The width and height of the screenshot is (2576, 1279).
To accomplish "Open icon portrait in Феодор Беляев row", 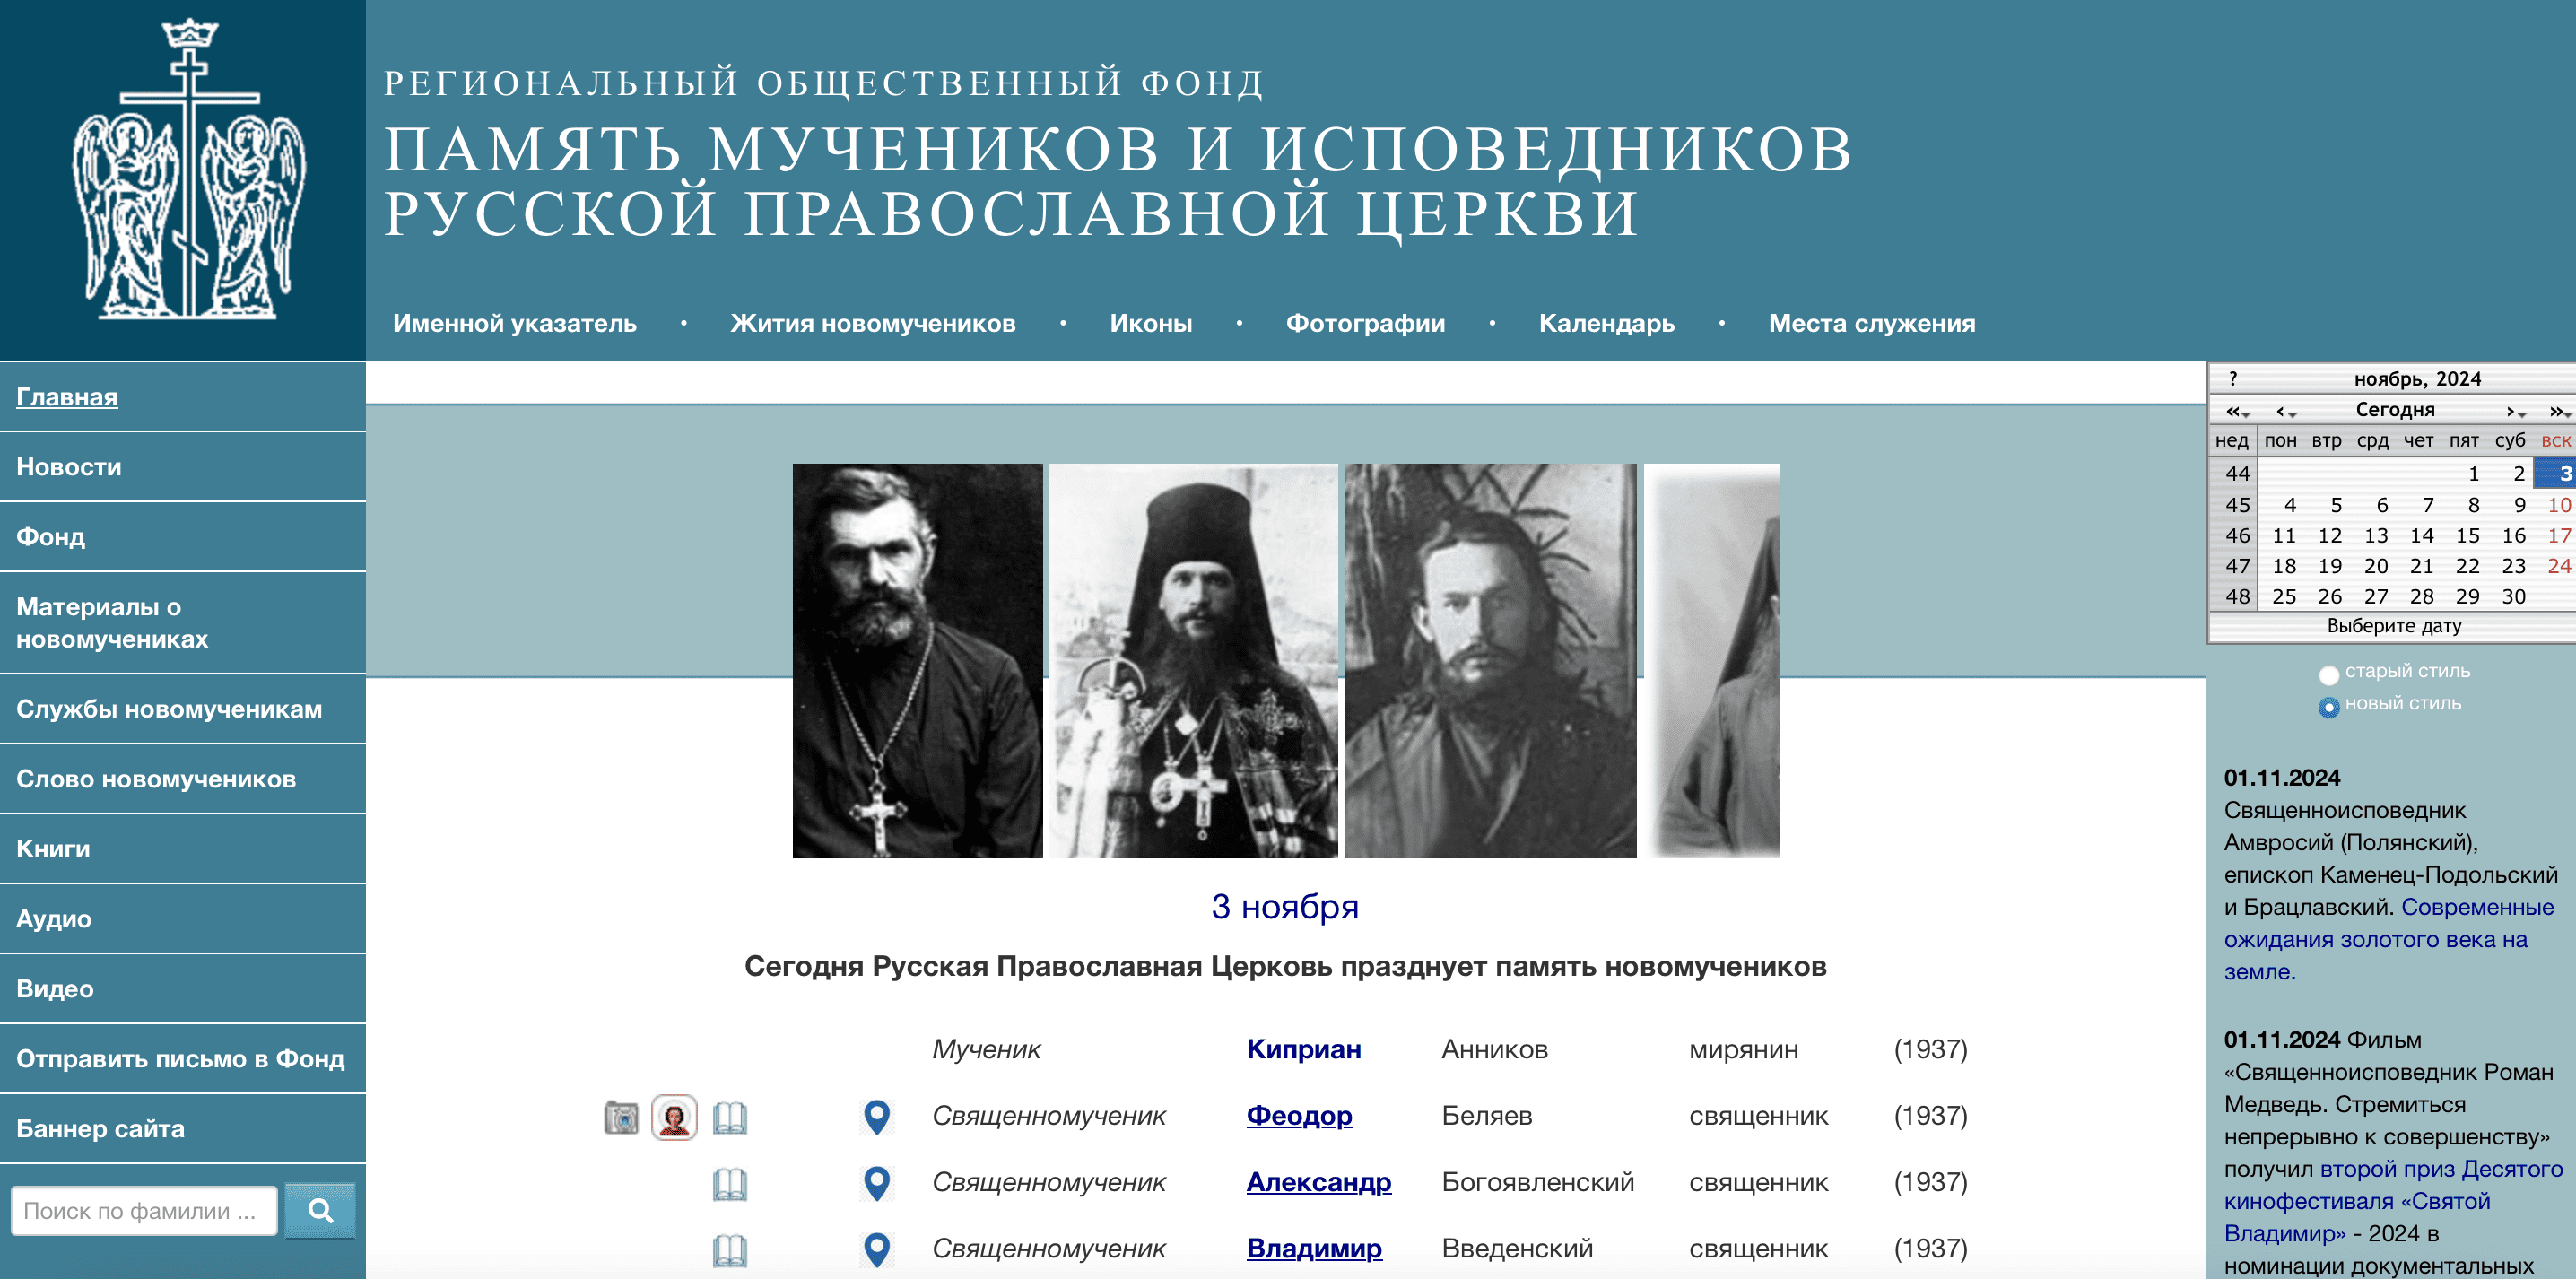I will (675, 1117).
